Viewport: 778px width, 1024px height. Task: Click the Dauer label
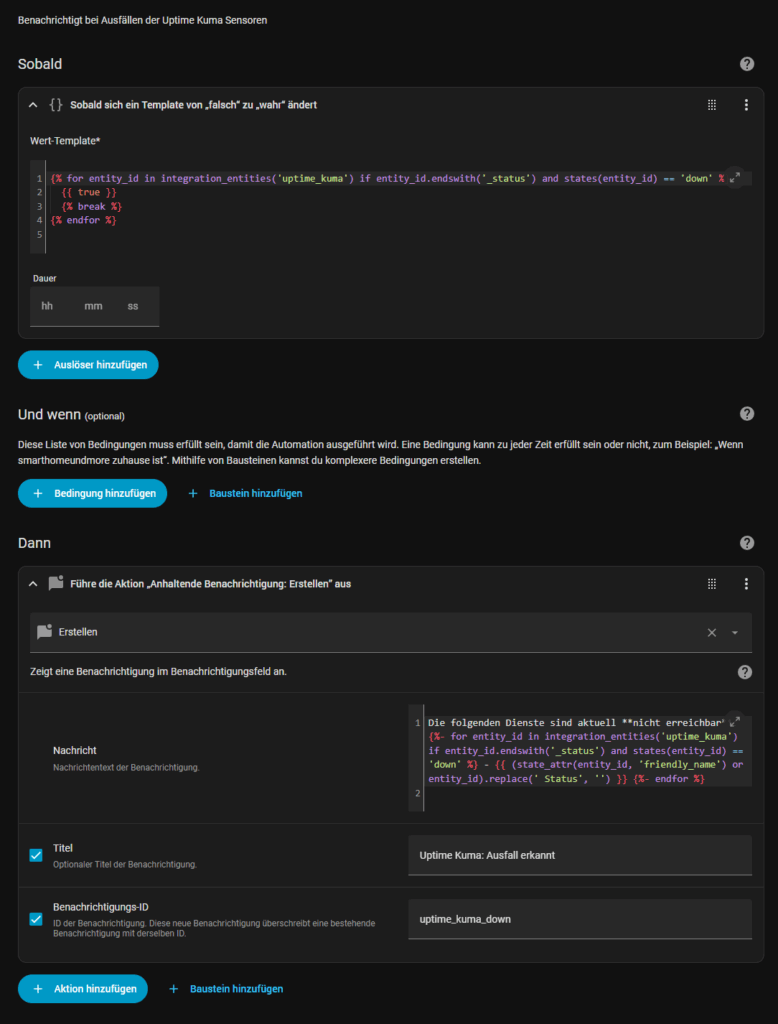pos(45,278)
